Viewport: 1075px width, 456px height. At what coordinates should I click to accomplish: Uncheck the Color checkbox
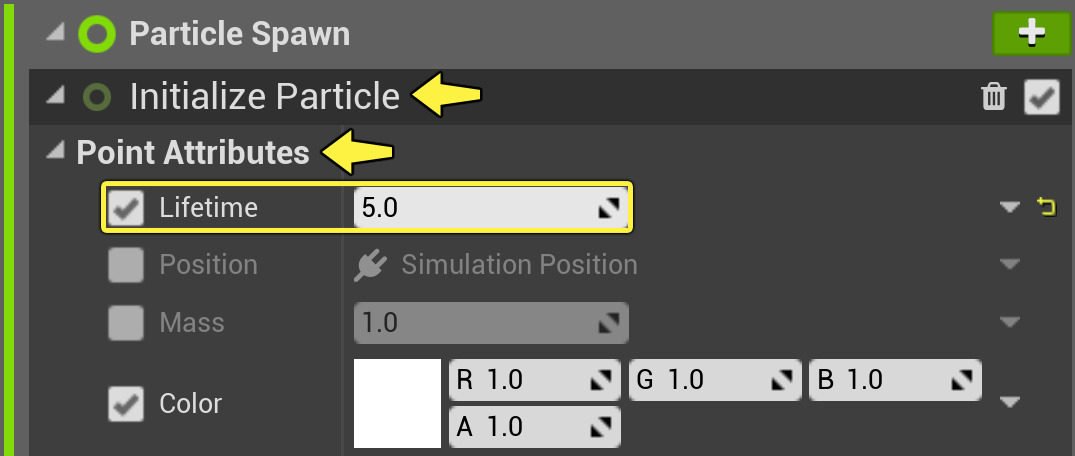coord(126,404)
